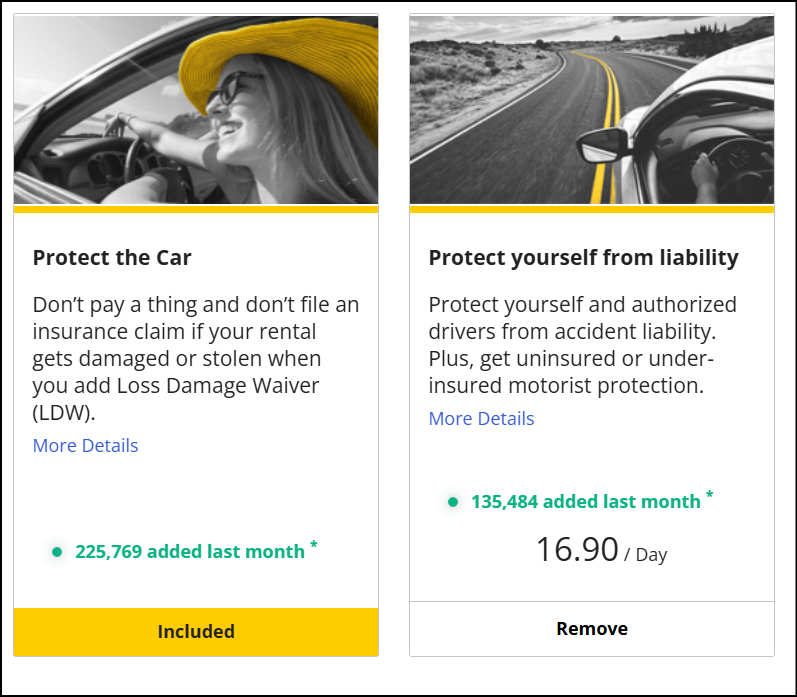Viewport: 797px width, 697px height.
Task: Click the asterisk after 225,769 added last month
Action: (x=313, y=546)
